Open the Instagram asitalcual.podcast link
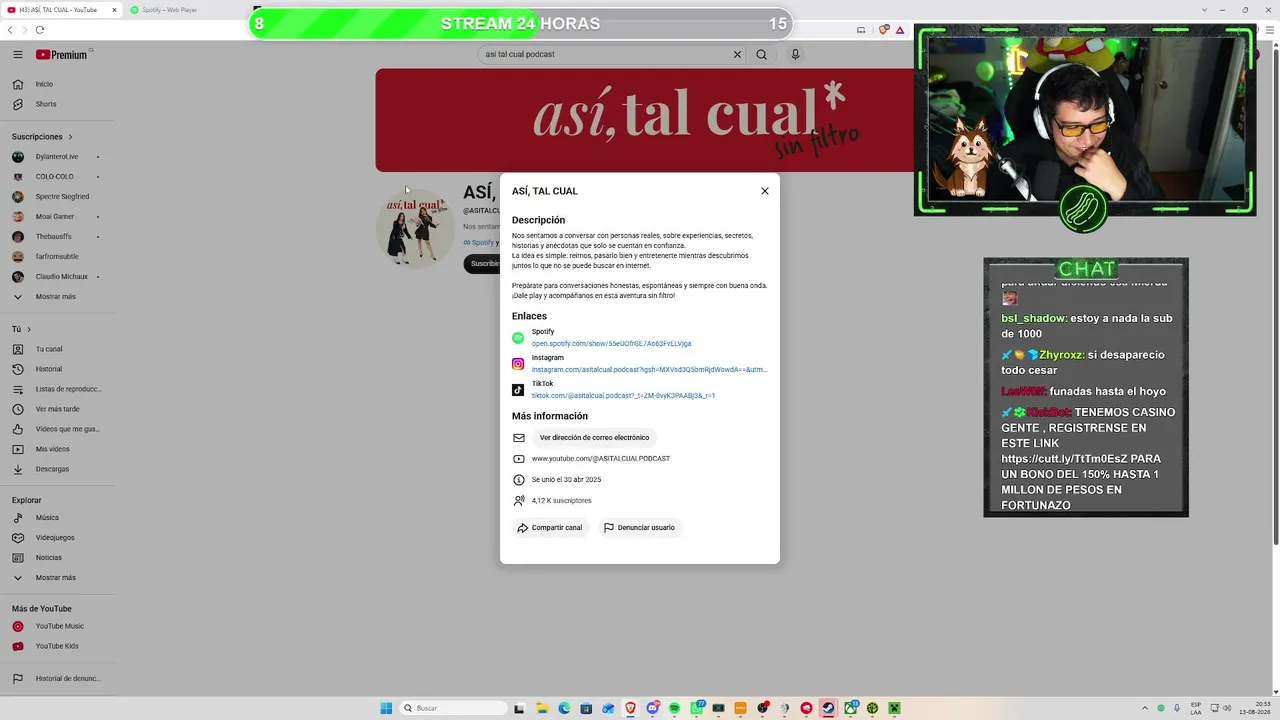This screenshot has height=720, width=1280. [650, 370]
